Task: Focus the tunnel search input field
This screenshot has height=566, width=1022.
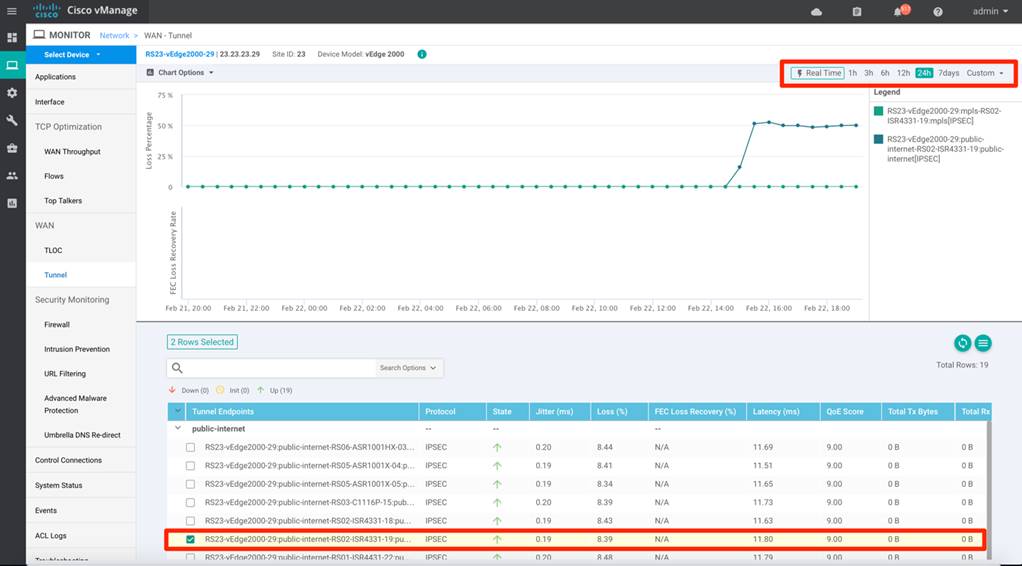Action: (x=280, y=368)
